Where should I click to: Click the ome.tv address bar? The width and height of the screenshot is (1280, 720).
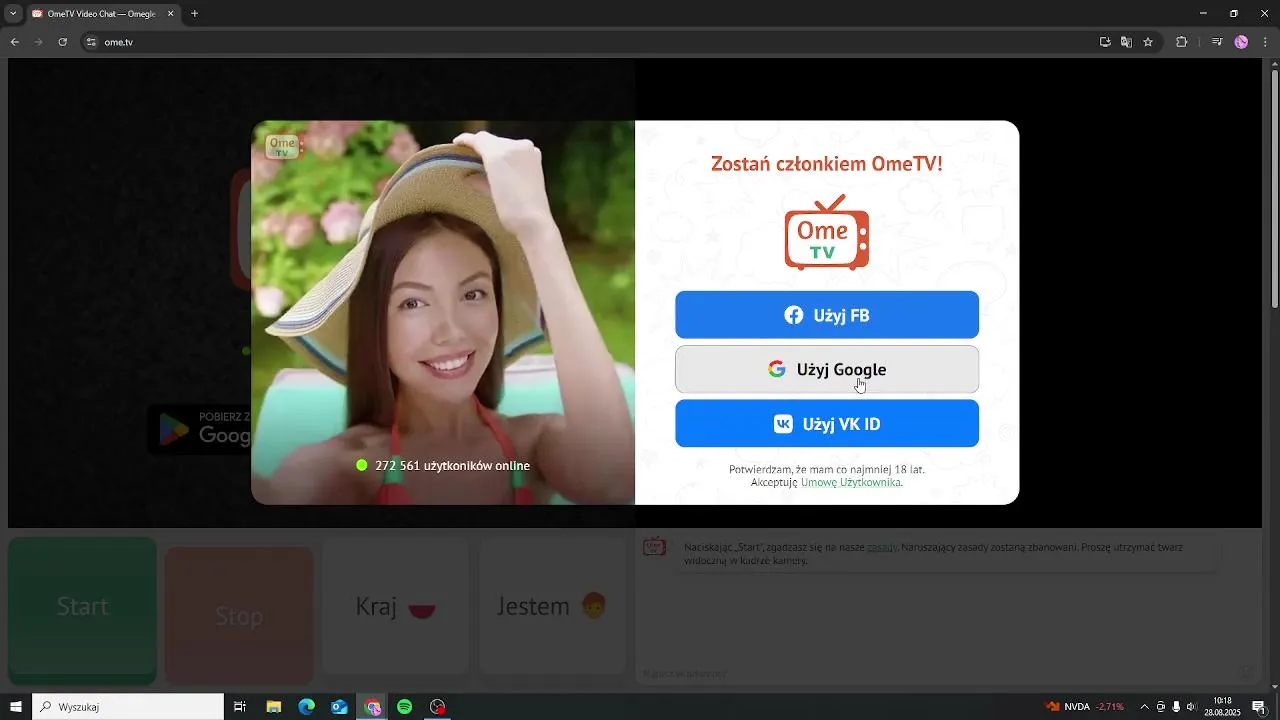590,42
